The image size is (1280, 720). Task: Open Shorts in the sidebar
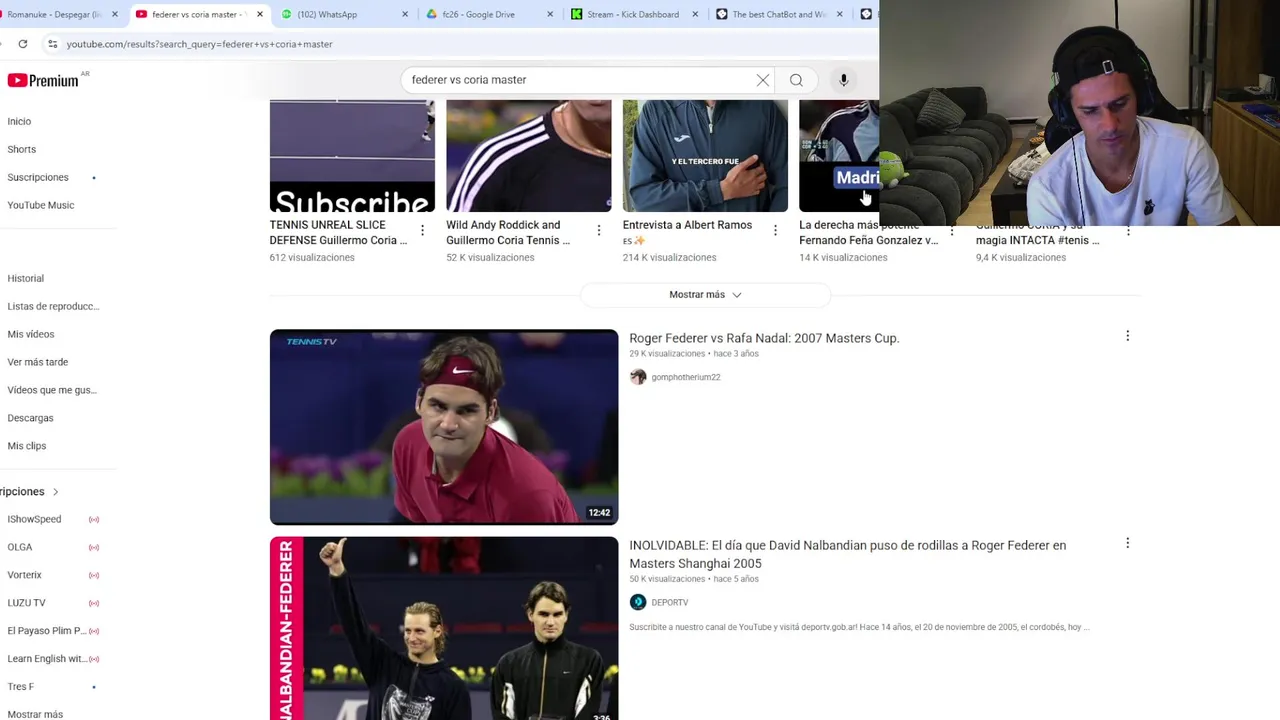(x=21, y=149)
